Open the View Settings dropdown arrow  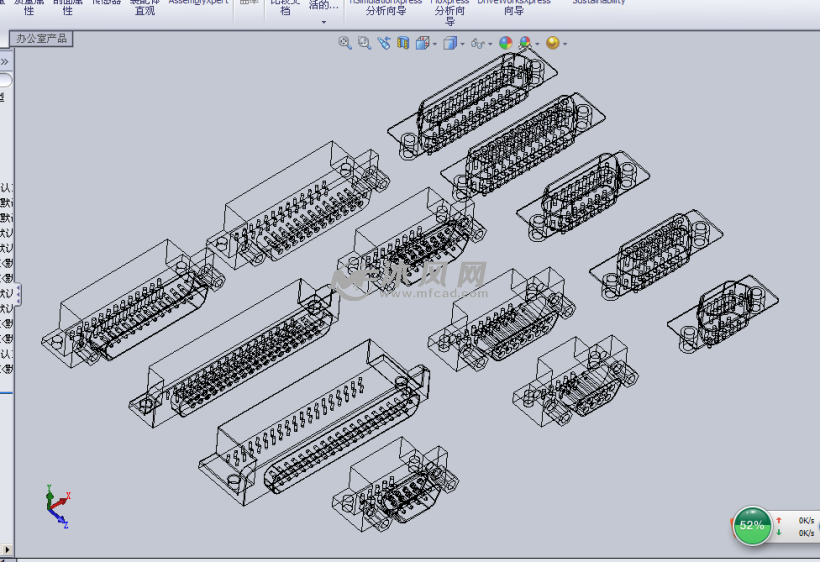564,44
